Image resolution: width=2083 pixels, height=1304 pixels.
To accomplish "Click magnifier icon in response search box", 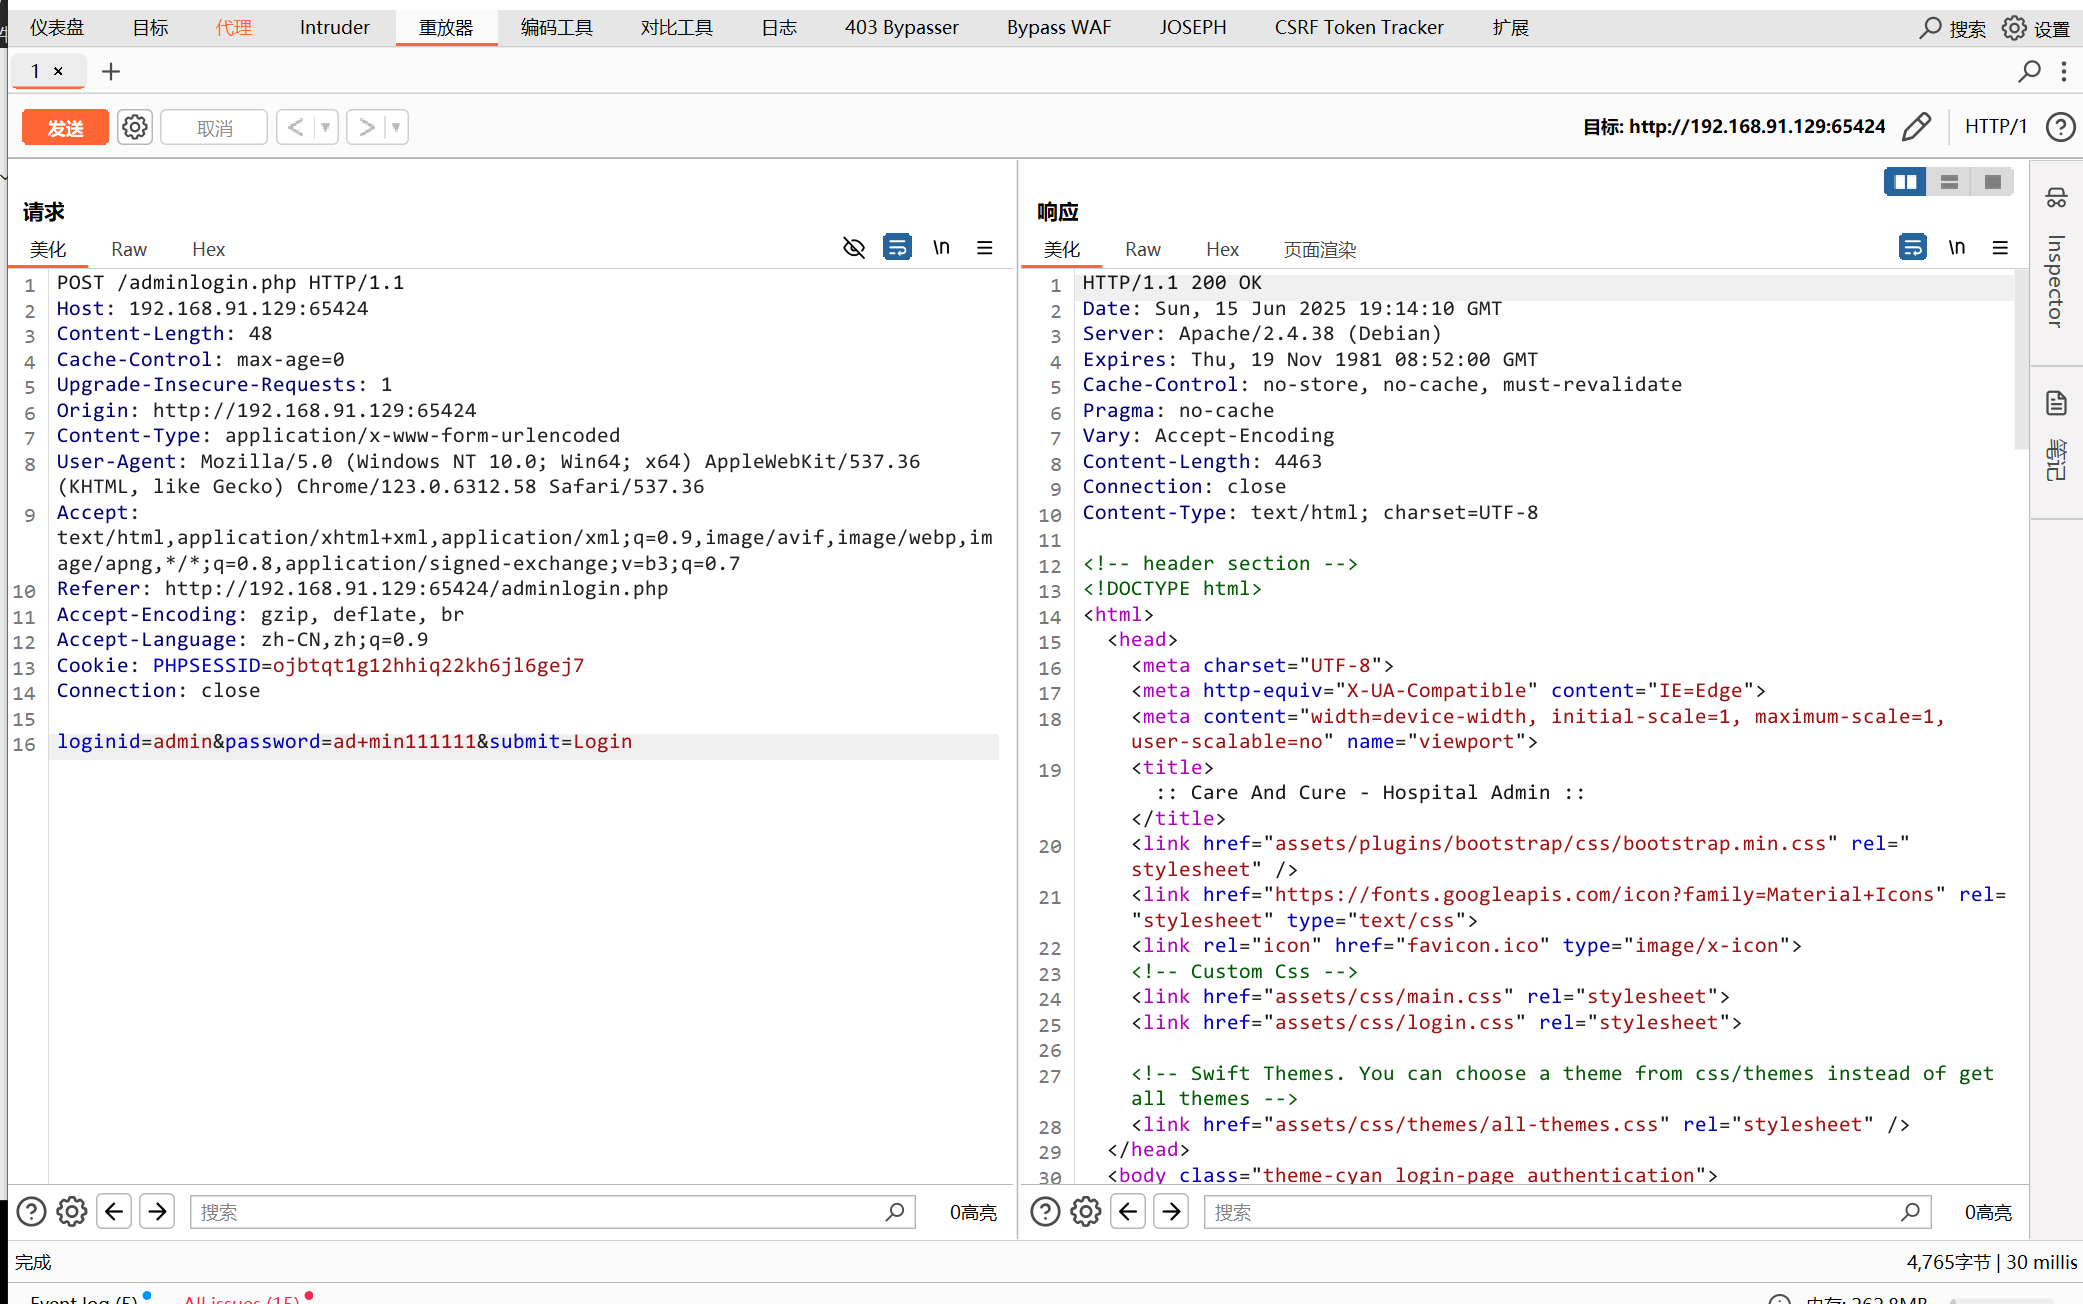I will [1911, 1212].
